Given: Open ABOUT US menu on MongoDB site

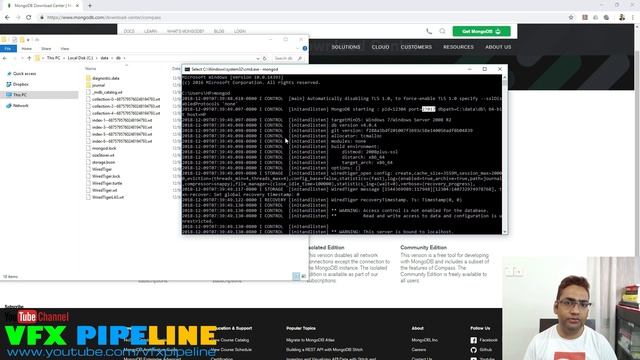Looking at the screenshot, I should (498, 47).
